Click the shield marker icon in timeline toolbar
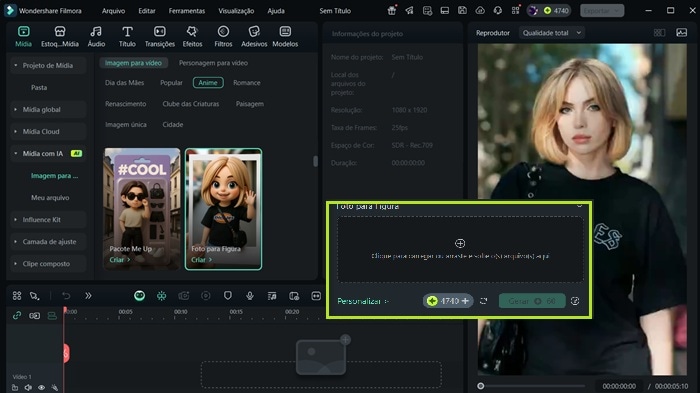 click(x=228, y=296)
